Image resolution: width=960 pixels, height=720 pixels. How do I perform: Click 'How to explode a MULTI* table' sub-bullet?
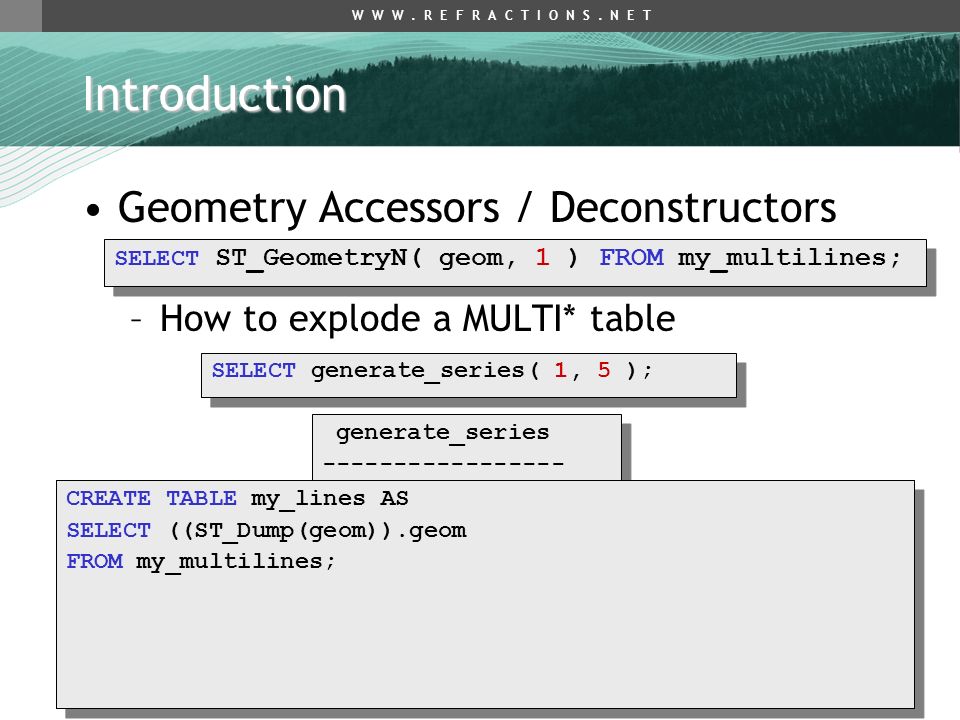[417, 319]
